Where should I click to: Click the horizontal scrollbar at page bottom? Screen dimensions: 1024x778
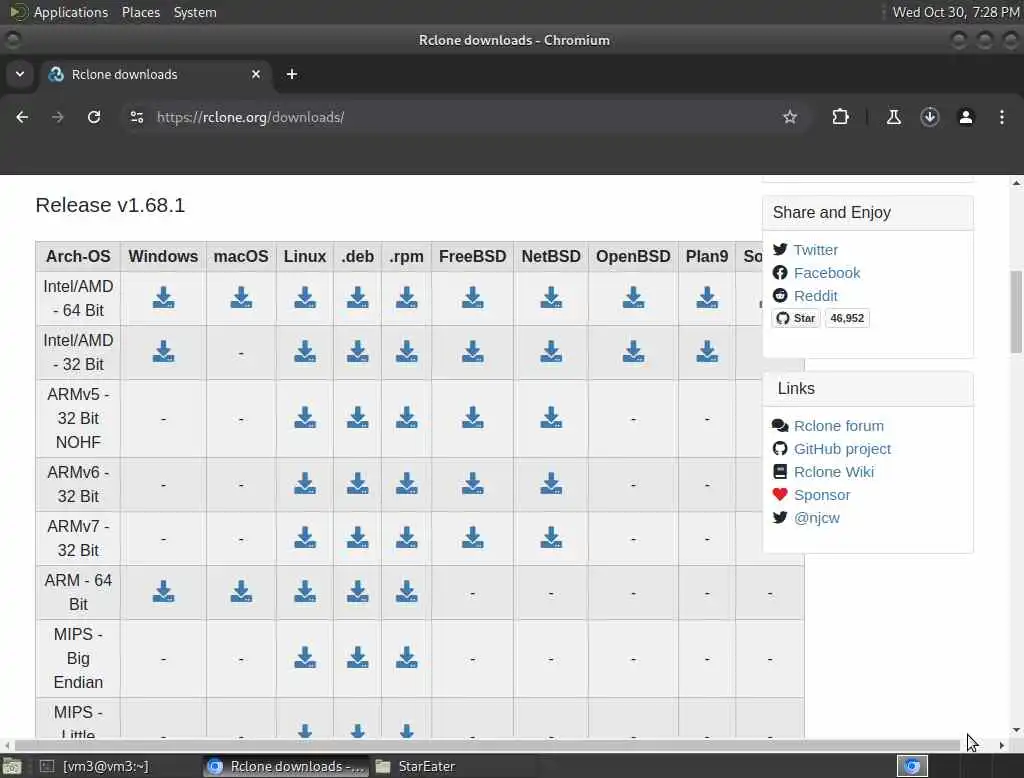(x=487, y=745)
